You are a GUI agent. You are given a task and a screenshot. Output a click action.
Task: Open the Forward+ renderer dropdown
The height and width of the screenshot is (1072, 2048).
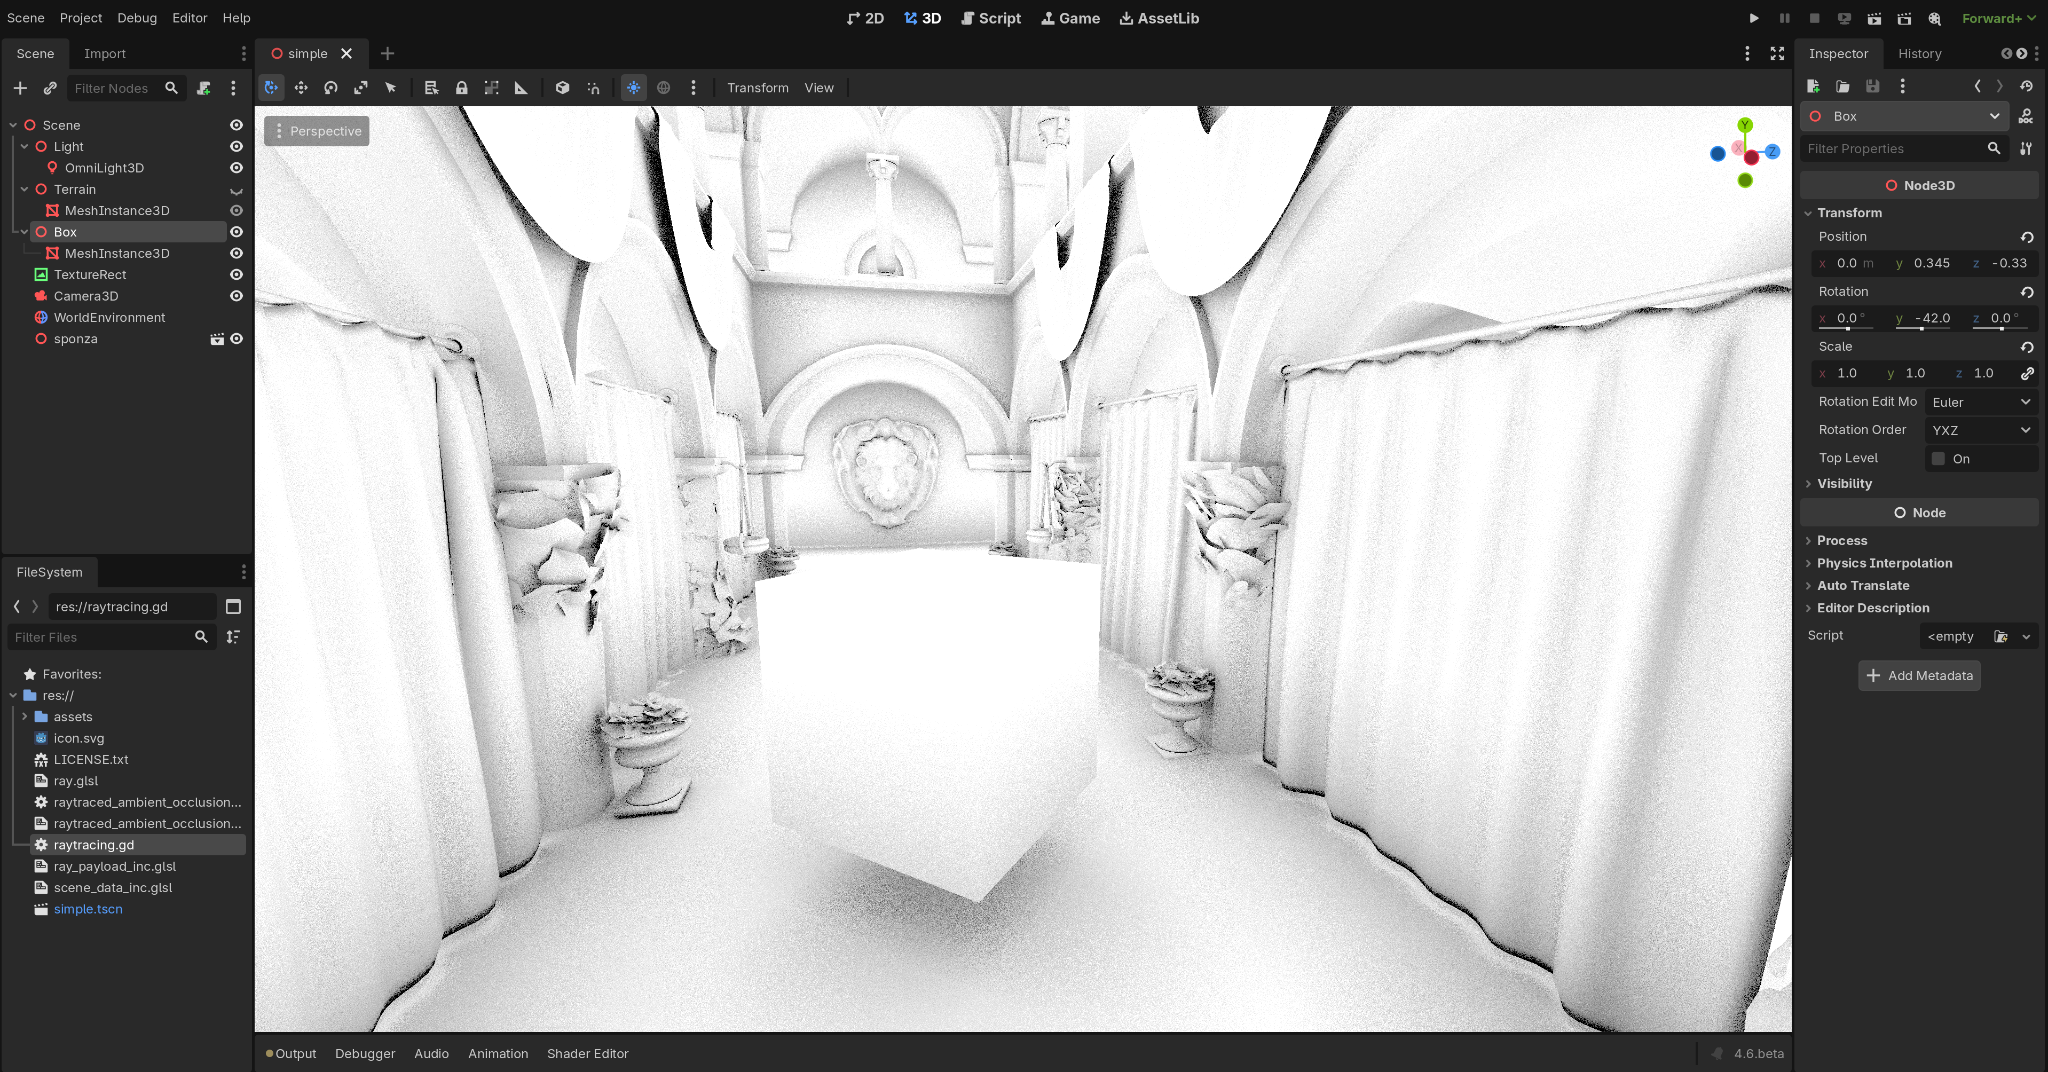click(x=1999, y=18)
